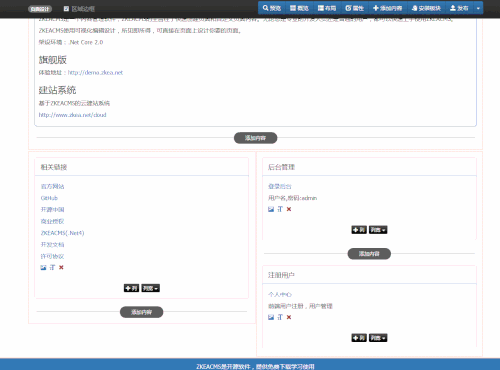Toggle the 区域边框 checkbox

66,9
